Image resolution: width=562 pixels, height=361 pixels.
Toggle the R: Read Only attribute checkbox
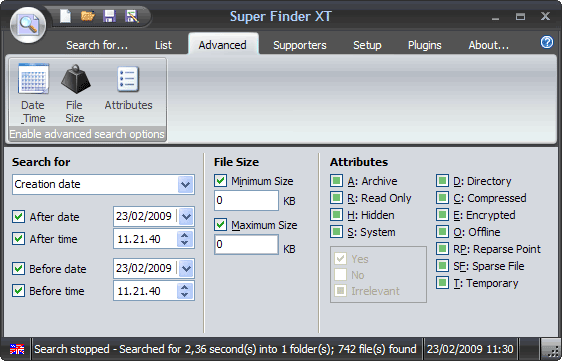pyautogui.click(x=336, y=198)
